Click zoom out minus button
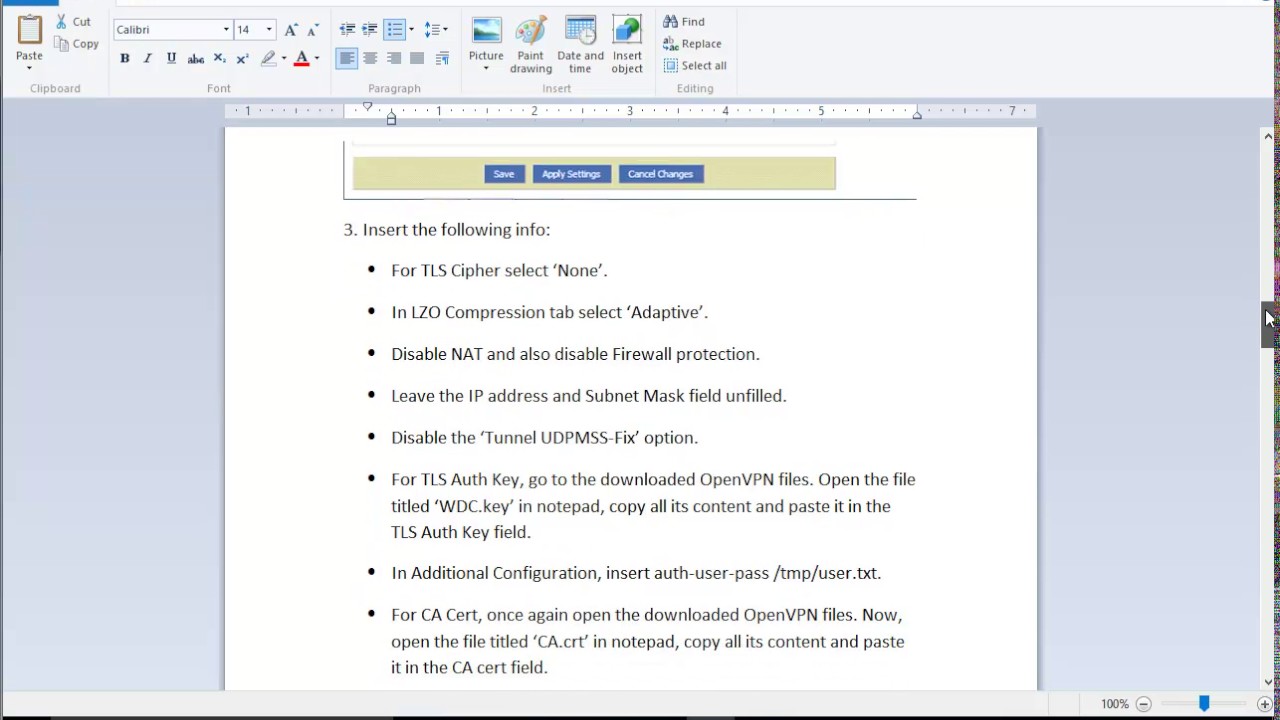Screen dimensions: 1280x720 (1143, 704)
